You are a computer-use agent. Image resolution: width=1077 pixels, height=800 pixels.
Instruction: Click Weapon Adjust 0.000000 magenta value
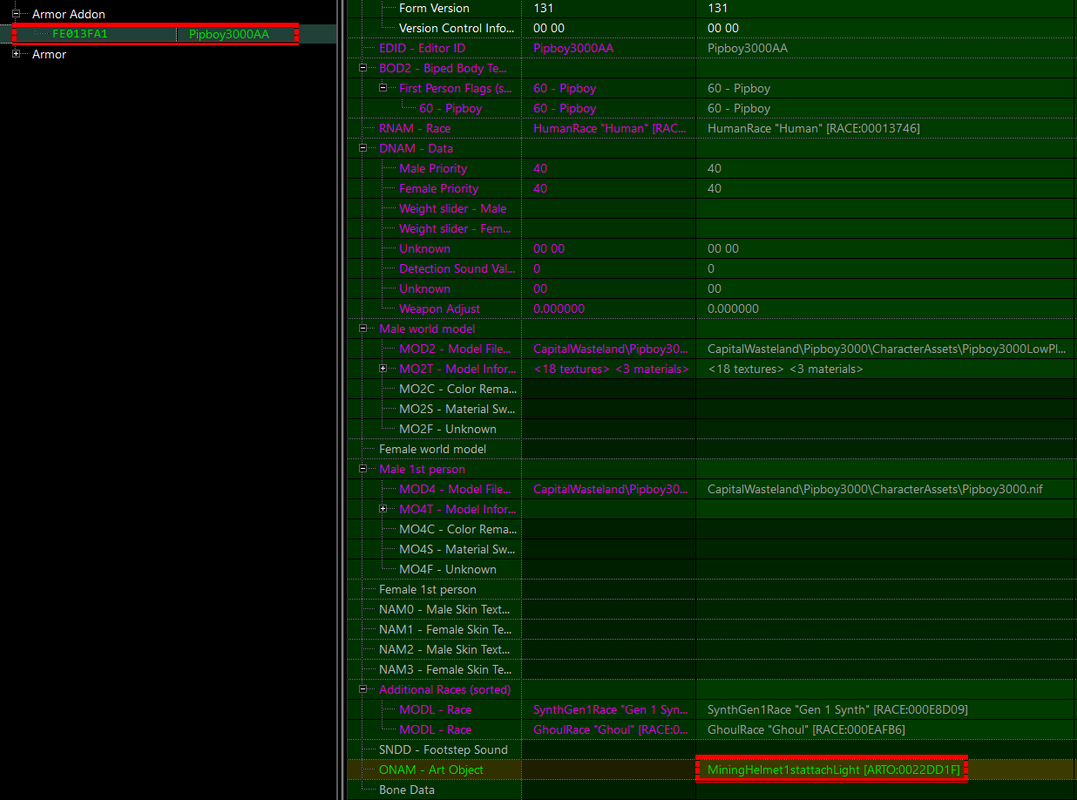[558, 309]
